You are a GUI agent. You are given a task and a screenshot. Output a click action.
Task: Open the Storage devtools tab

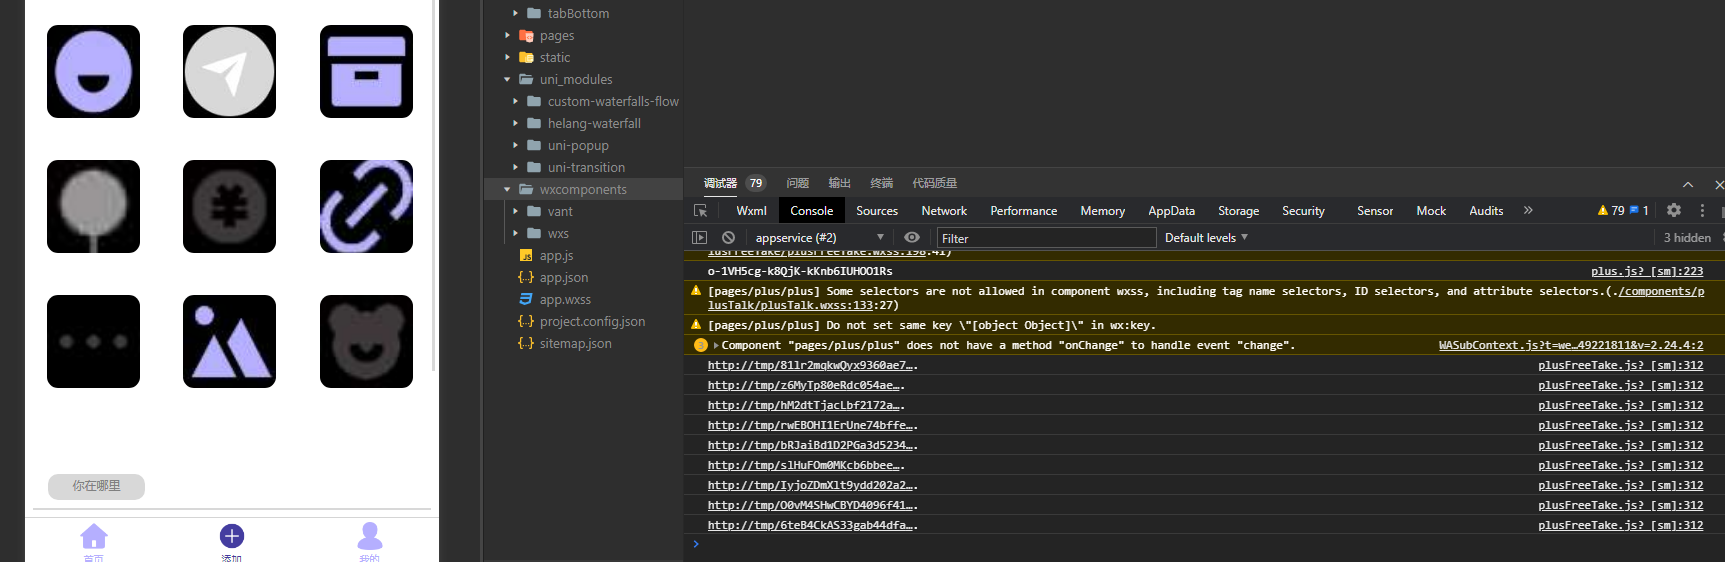tap(1238, 210)
